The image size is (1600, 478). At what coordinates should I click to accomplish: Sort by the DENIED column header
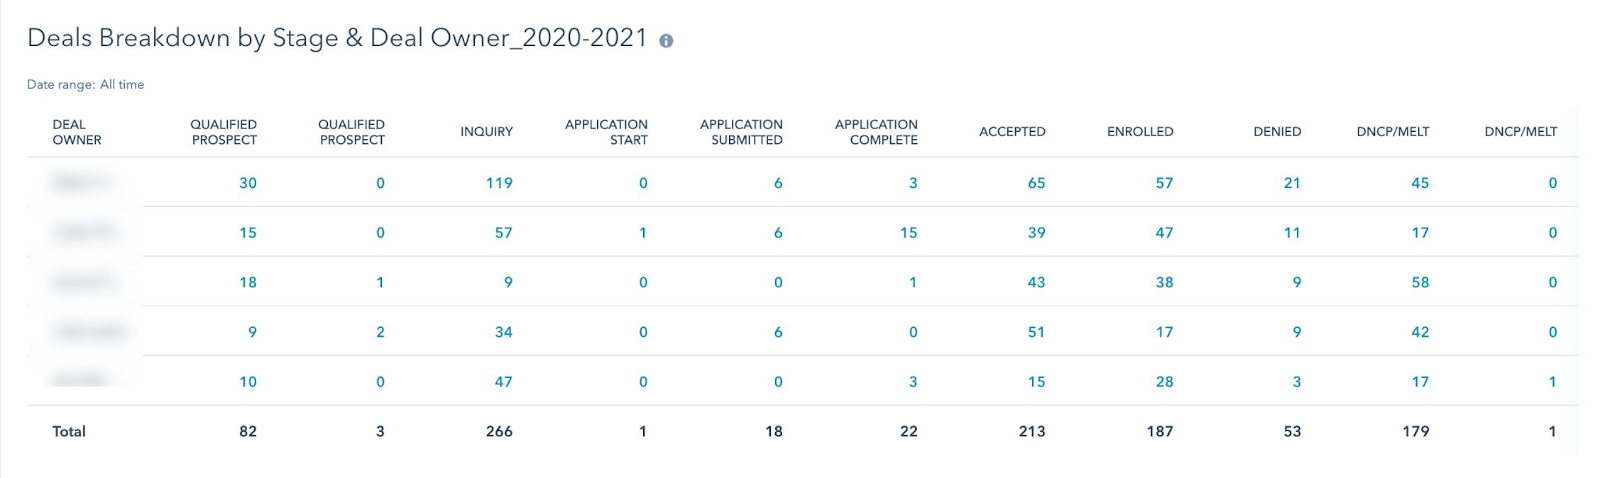[1277, 132]
